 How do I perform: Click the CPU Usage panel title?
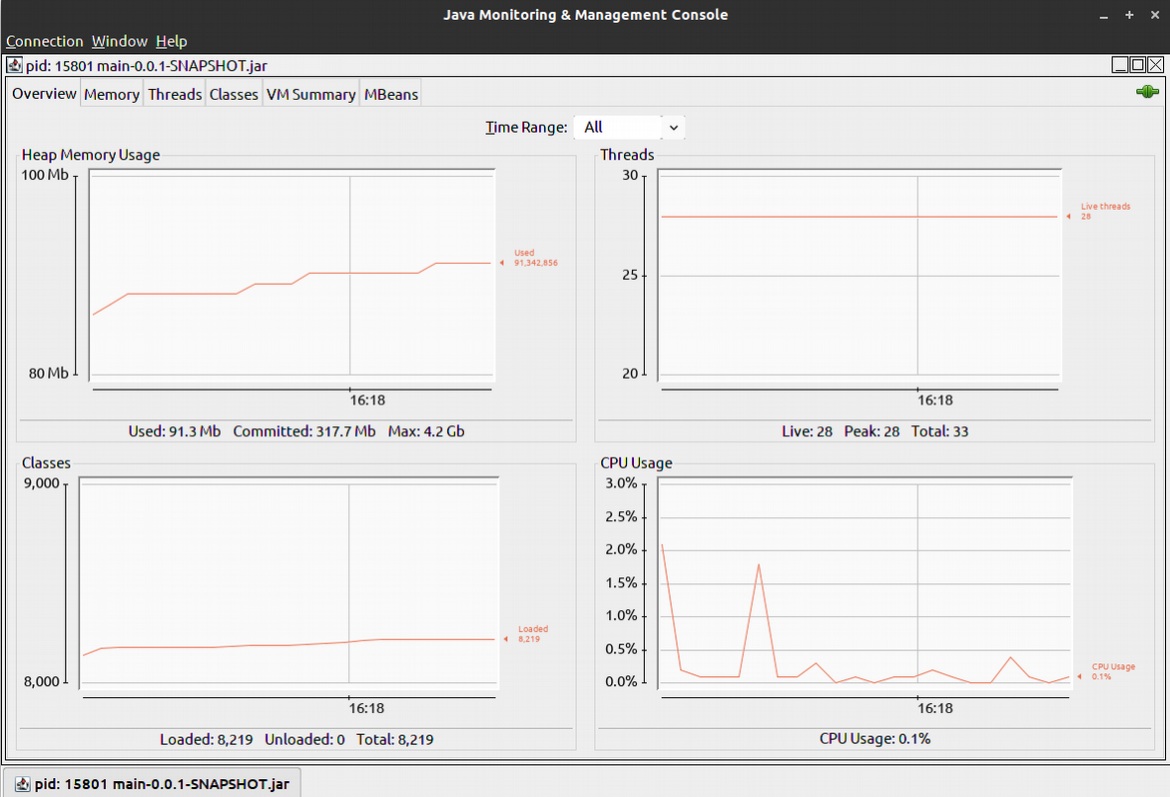pos(636,463)
